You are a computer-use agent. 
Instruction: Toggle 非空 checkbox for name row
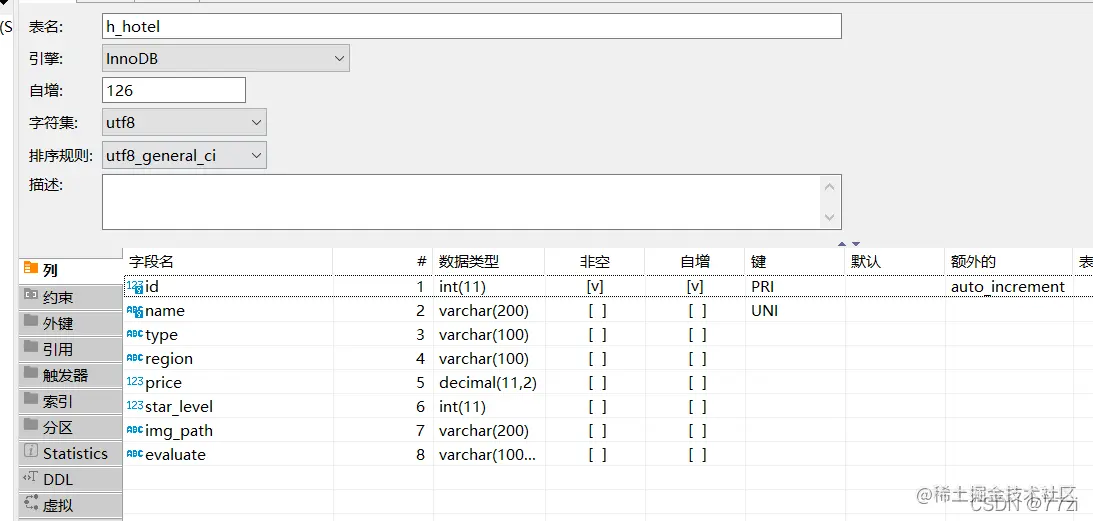point(597,311)
